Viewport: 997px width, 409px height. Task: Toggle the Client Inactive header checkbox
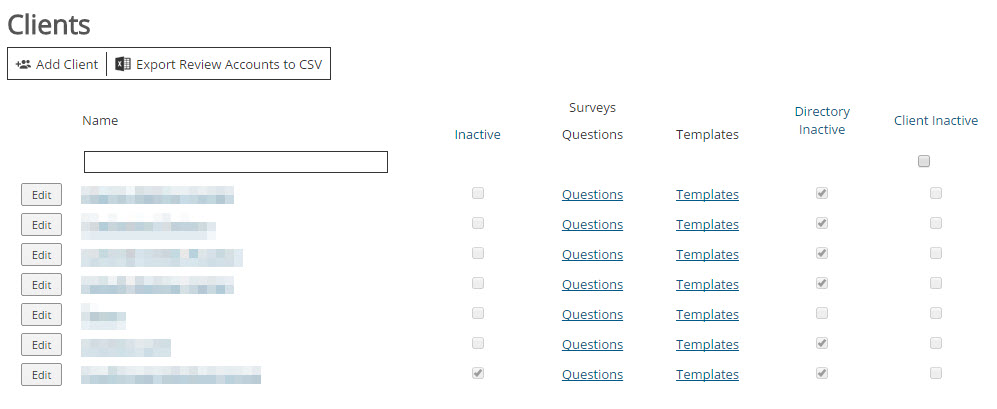coord(924,161)
